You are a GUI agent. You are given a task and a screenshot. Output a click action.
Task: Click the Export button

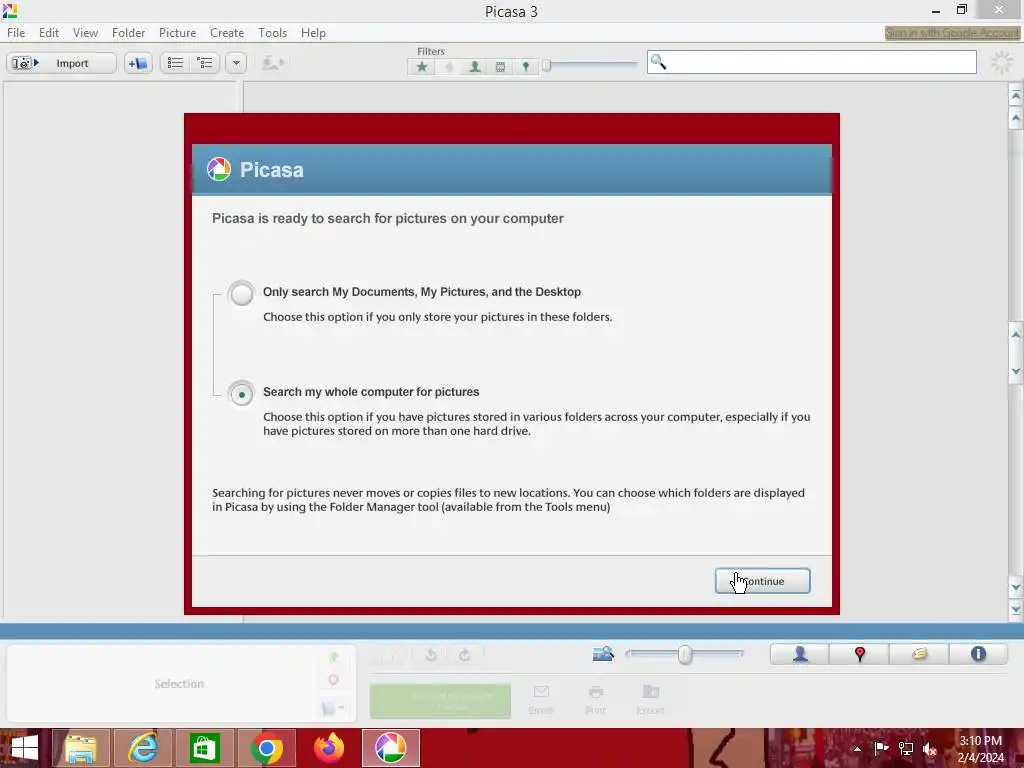(650, 700)
